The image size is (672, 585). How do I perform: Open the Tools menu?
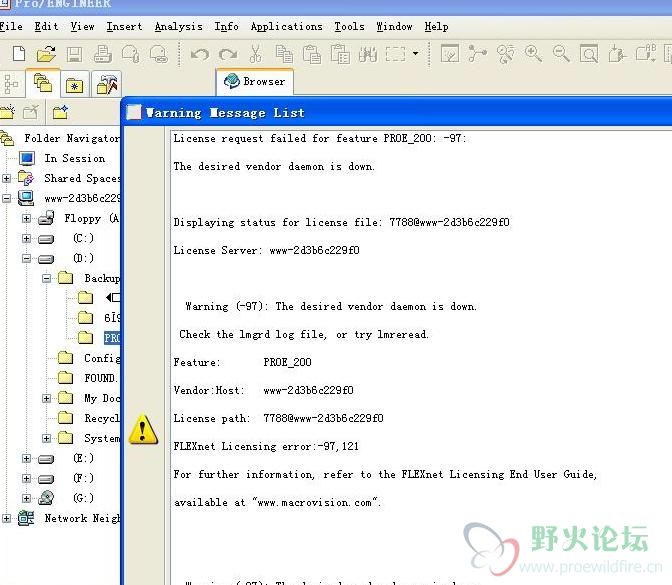tap(349, 27)
